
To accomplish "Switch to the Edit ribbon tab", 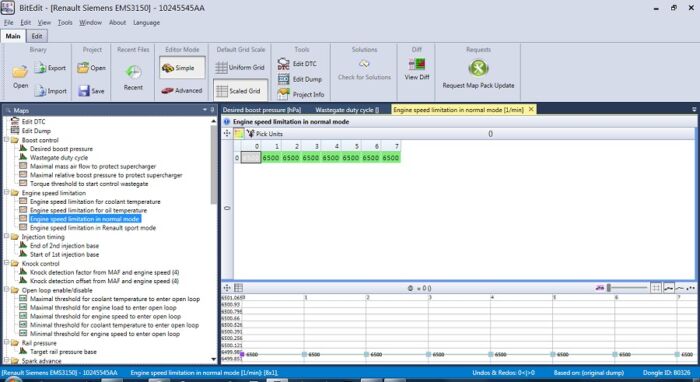I will tap(37, 36).
